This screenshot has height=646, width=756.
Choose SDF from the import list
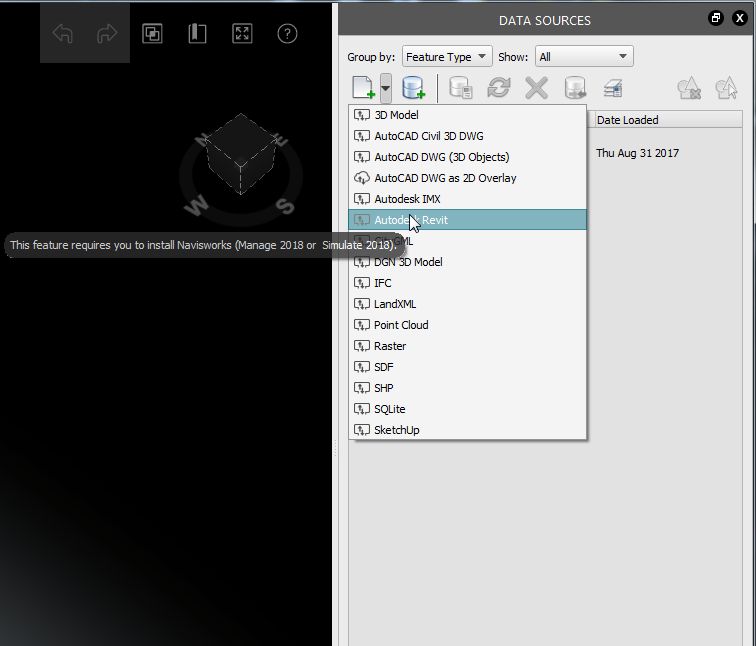467,367
